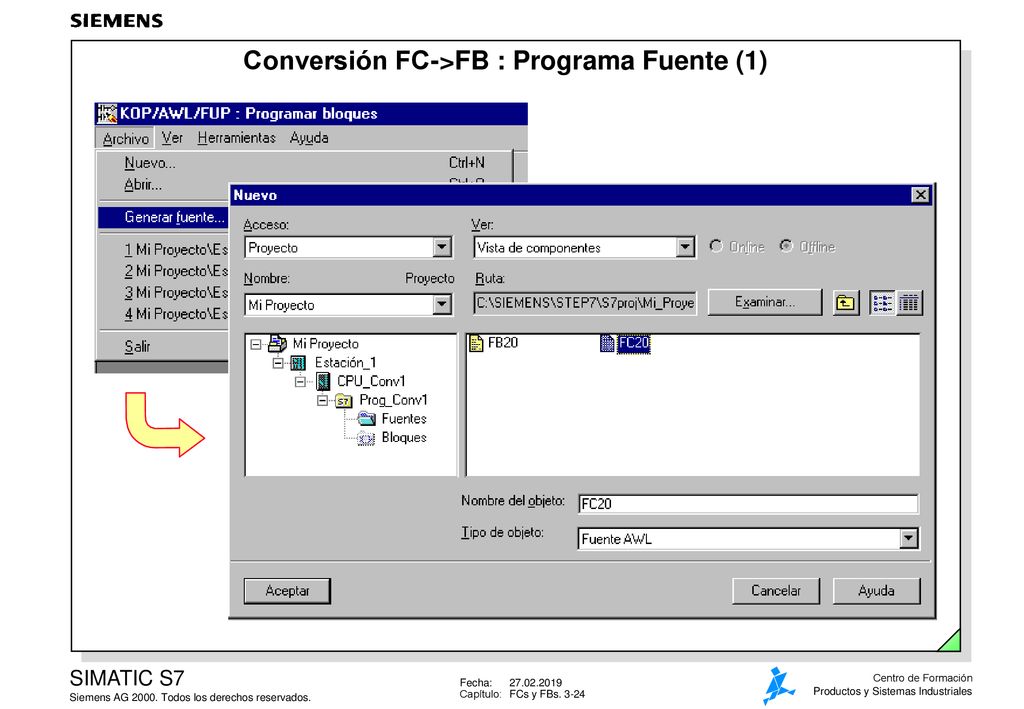This screenshot has height=709, width=1024.
Task: Click the Ayuda button in dialog
Action: point(876,591)
